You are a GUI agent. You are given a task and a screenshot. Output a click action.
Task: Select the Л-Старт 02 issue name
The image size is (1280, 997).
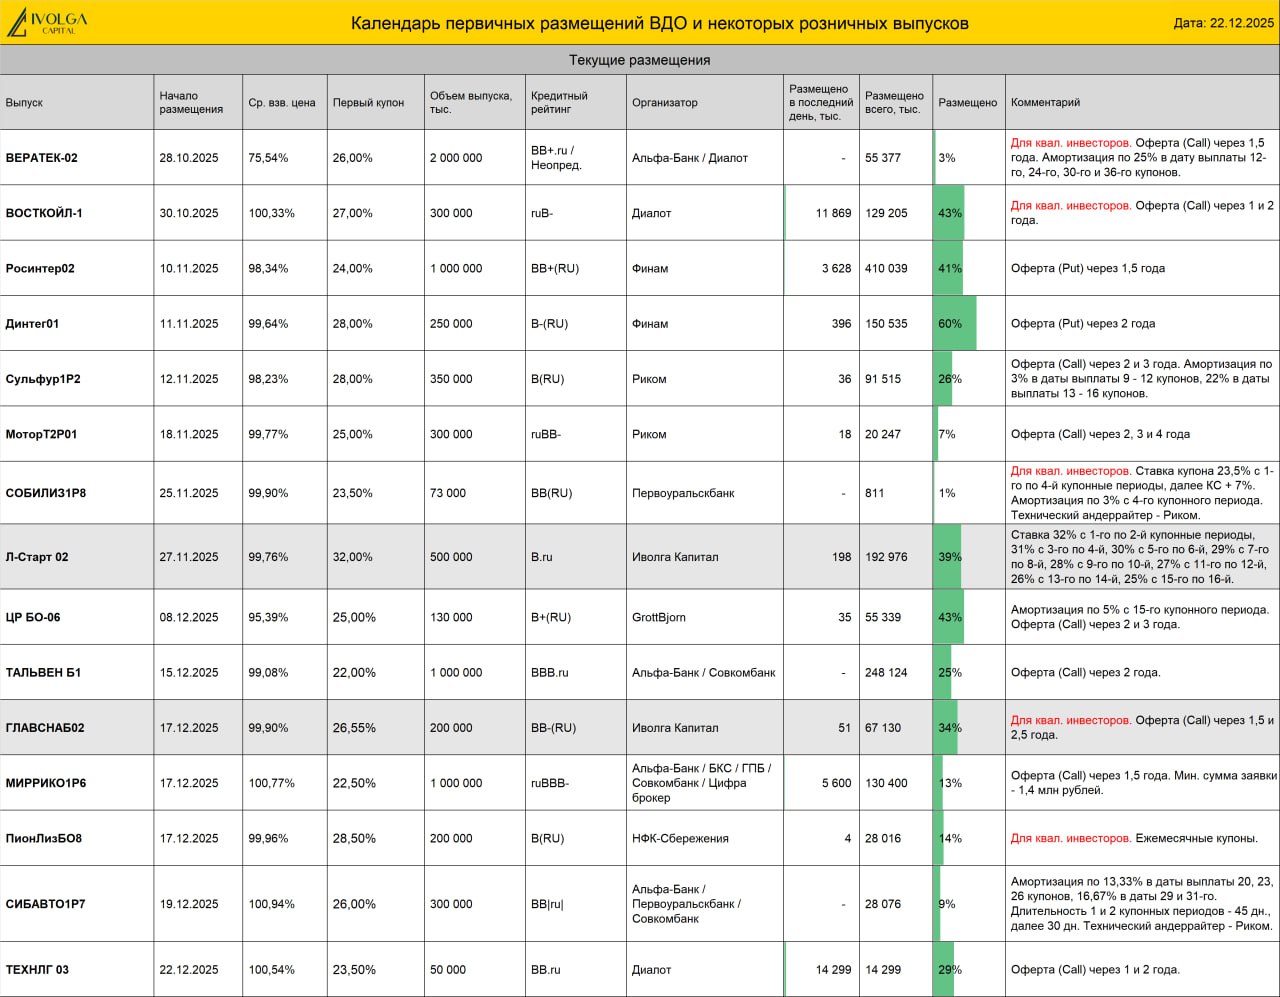pos(37,557)
